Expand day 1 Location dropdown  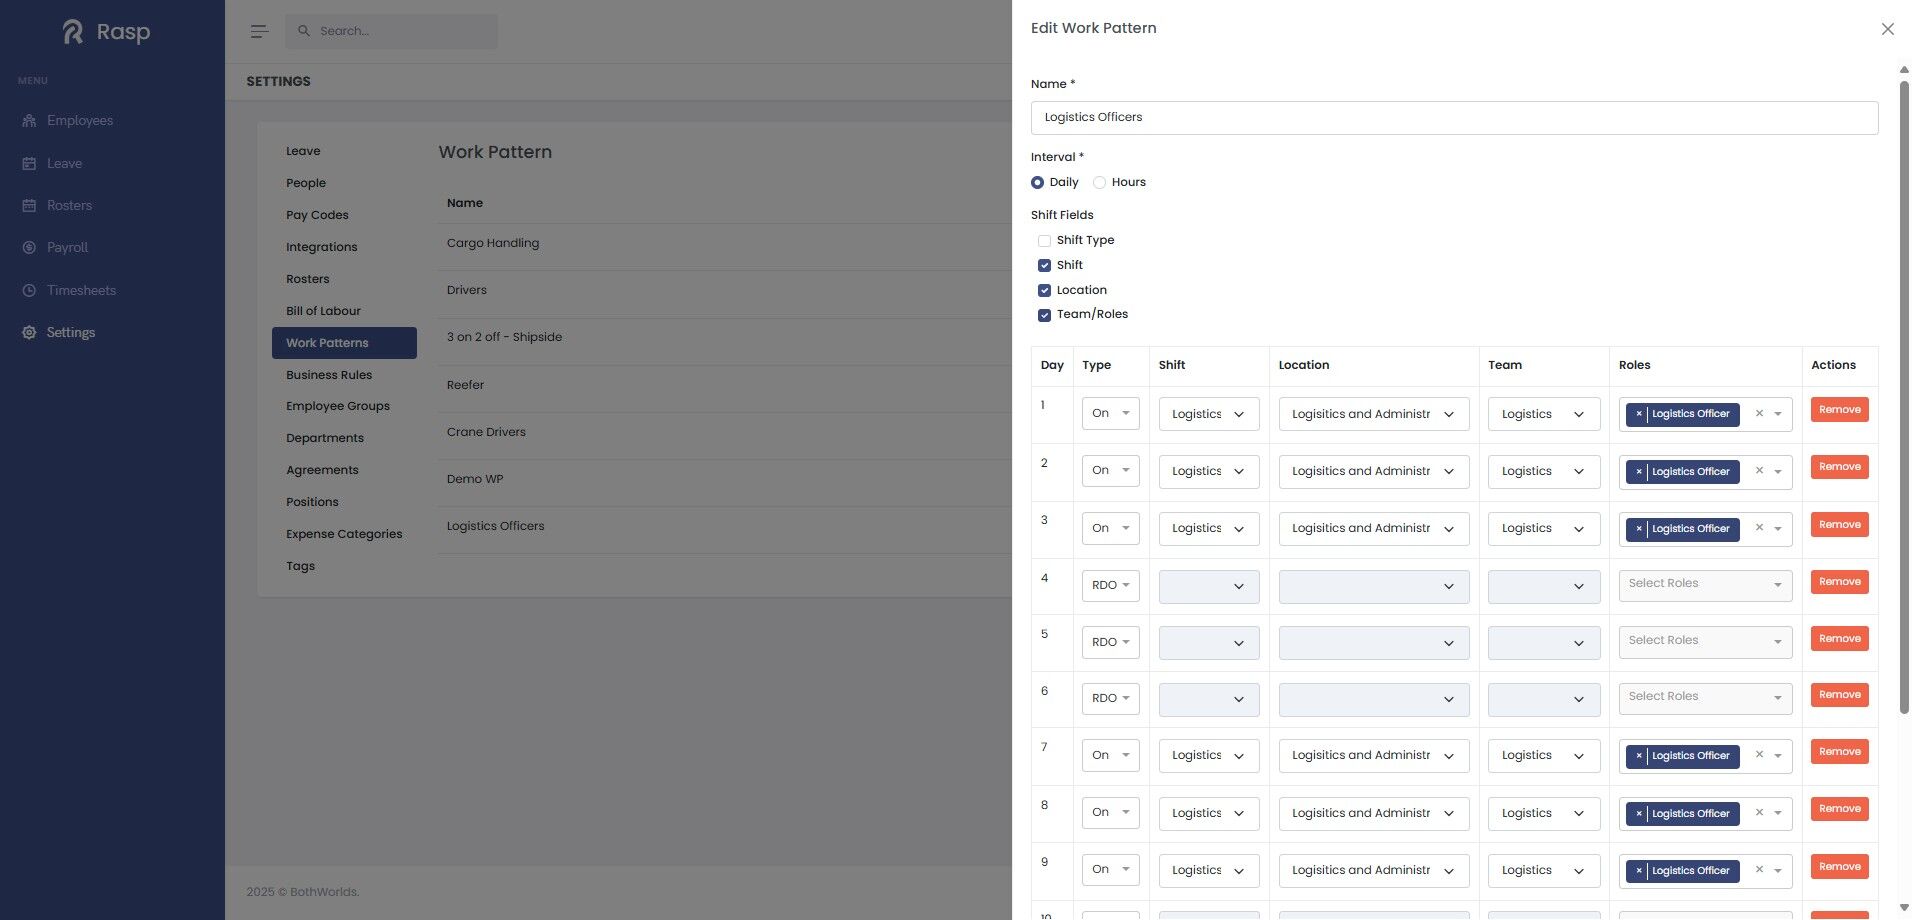[1373, 415]
